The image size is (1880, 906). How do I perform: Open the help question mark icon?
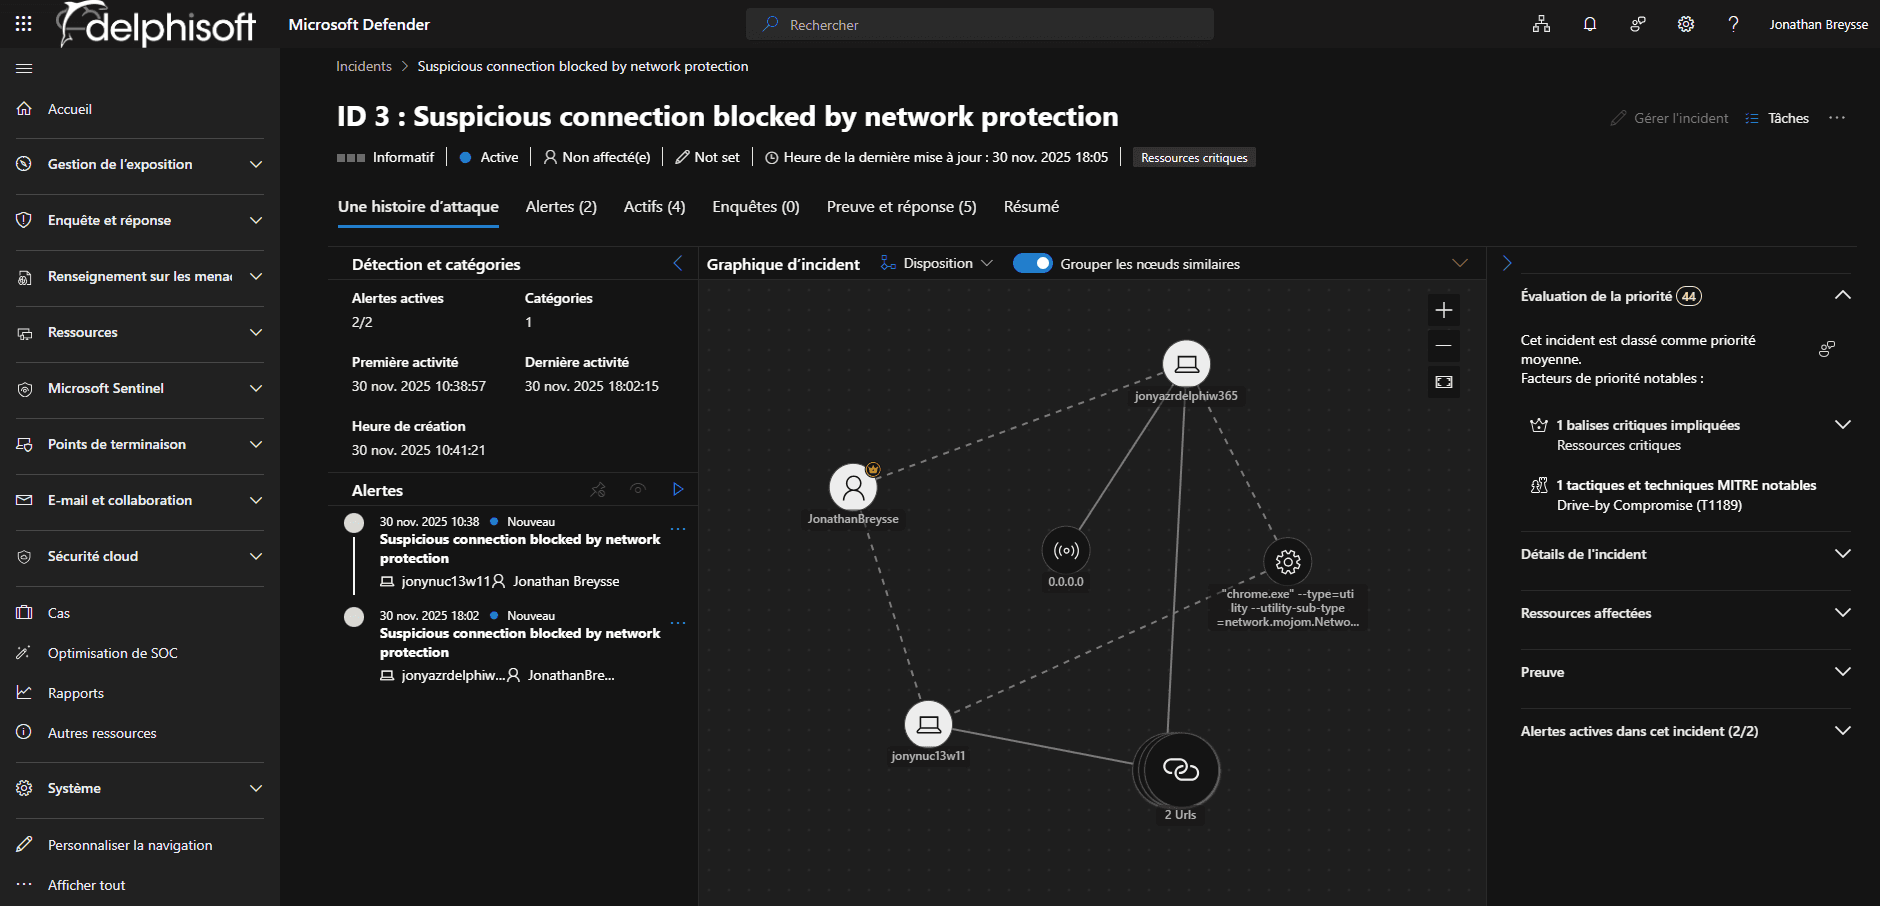[x=1734, y=23]
